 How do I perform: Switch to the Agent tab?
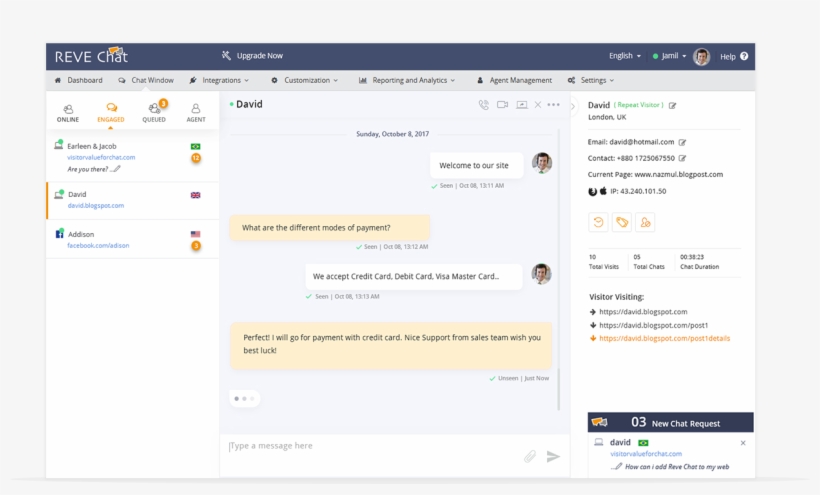pyautogui.click(x=196, y=113)
